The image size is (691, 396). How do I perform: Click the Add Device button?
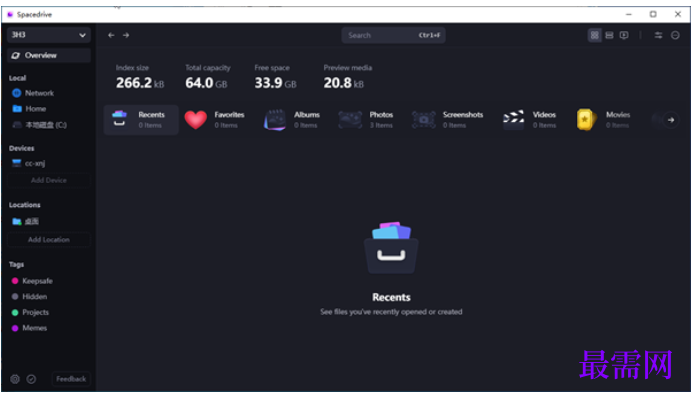tap(48, 180)
